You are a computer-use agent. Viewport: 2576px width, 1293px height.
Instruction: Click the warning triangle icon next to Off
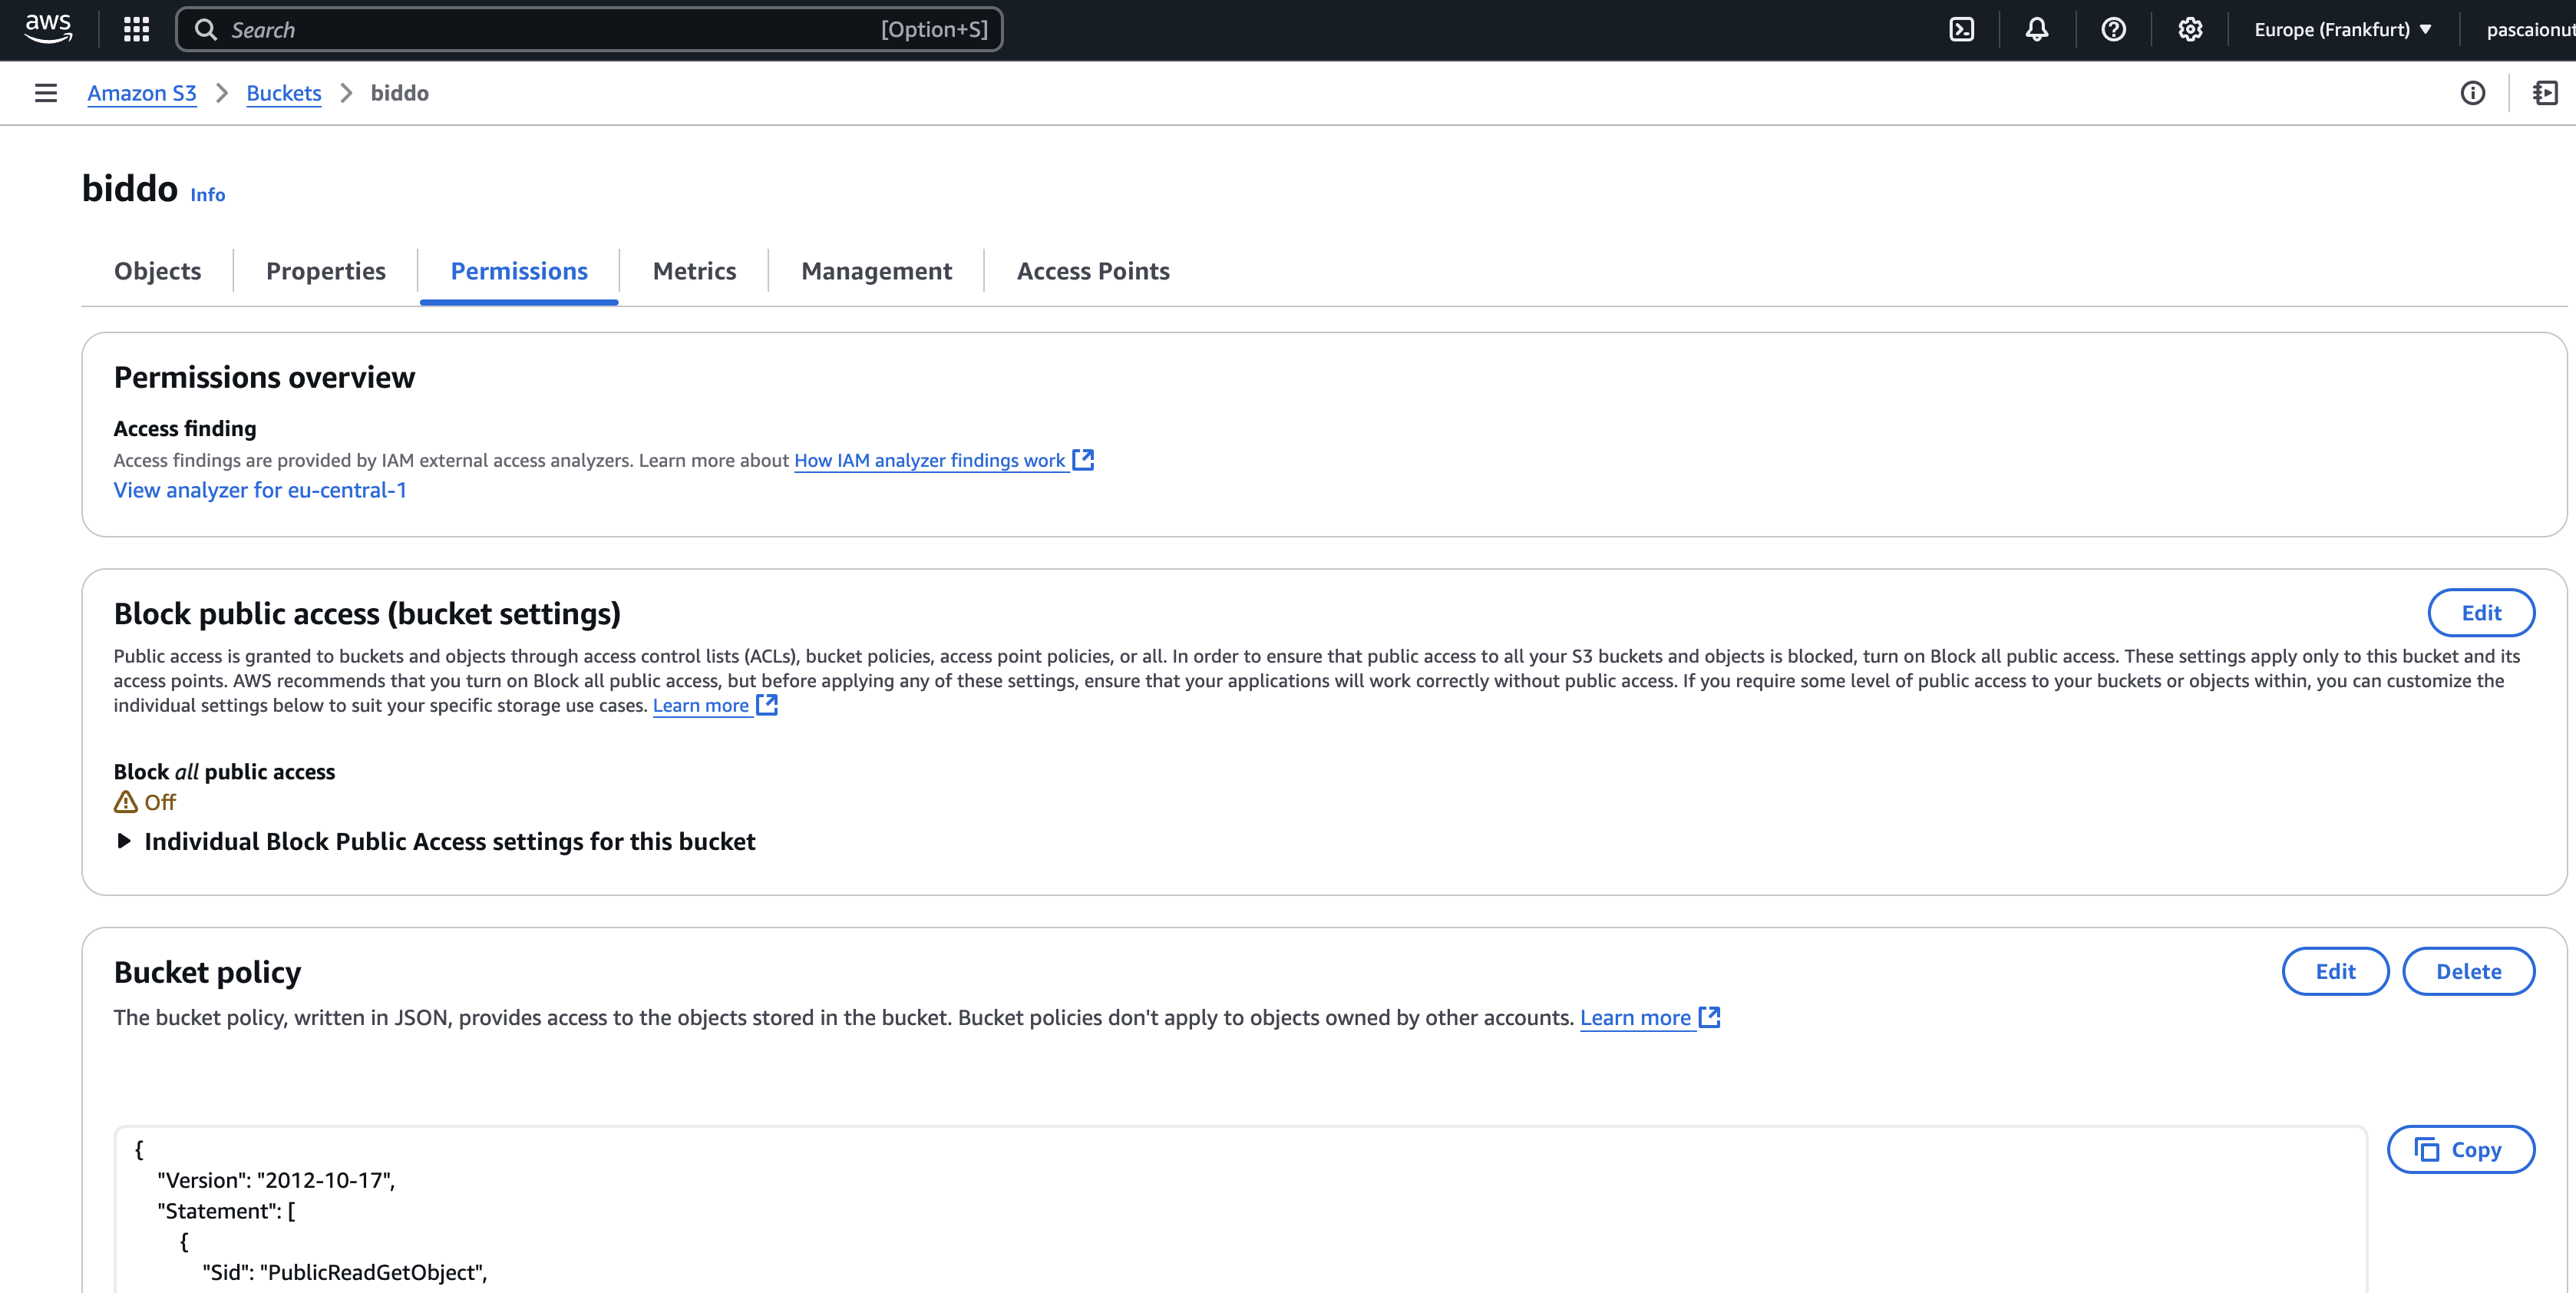(126, 802)
